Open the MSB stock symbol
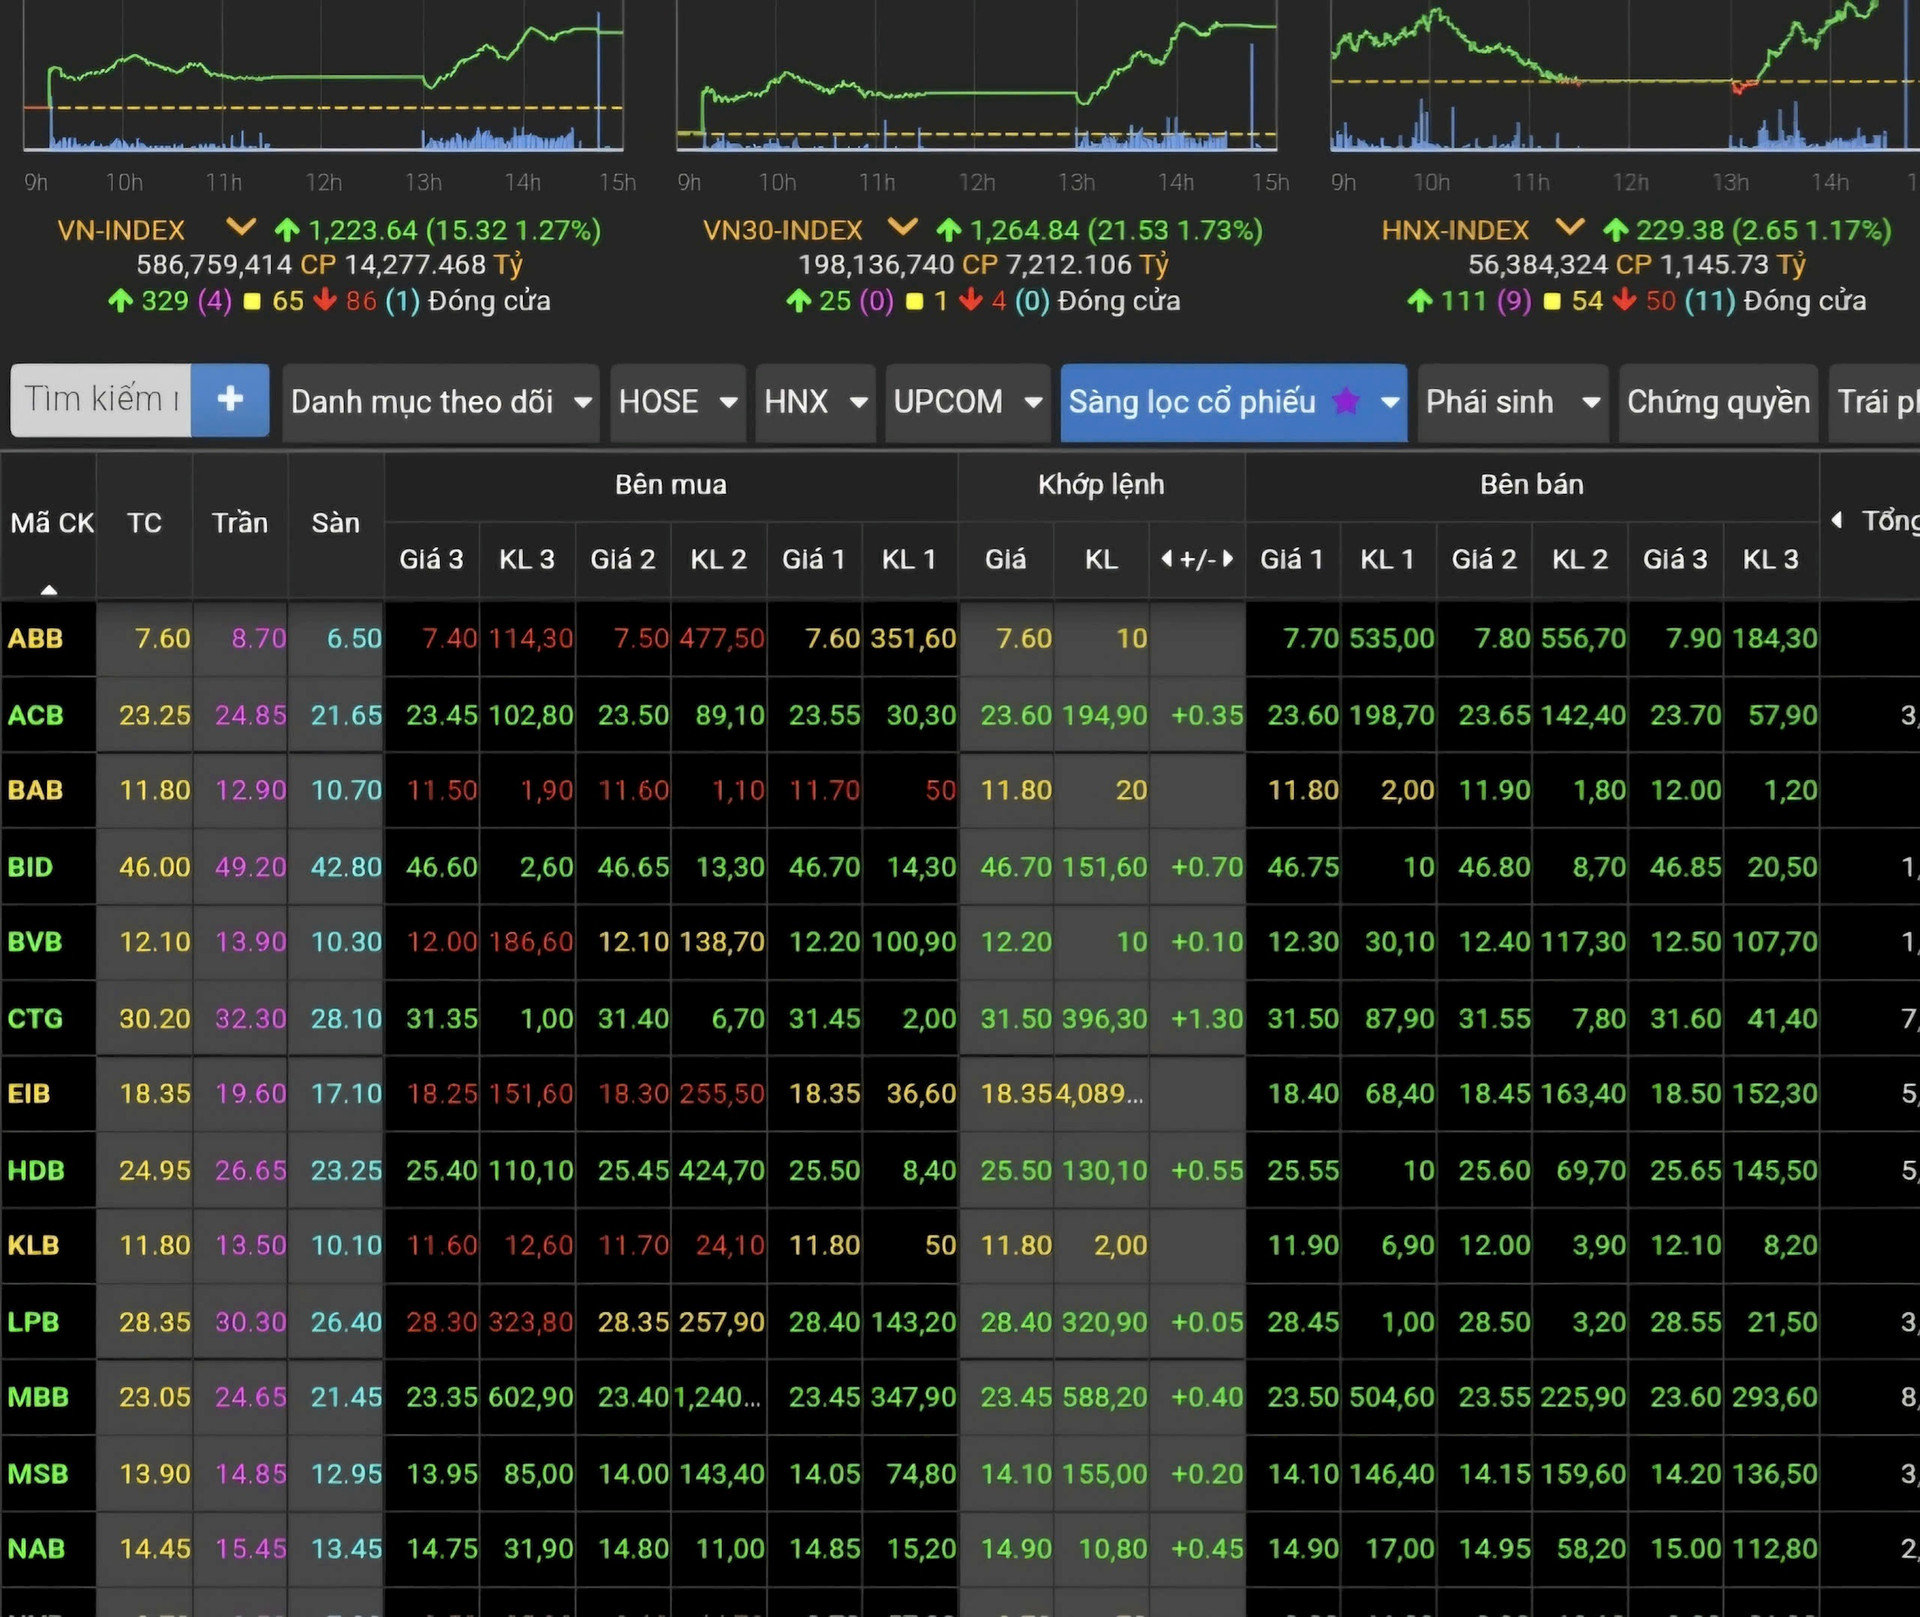 [x=38, y=1474]
